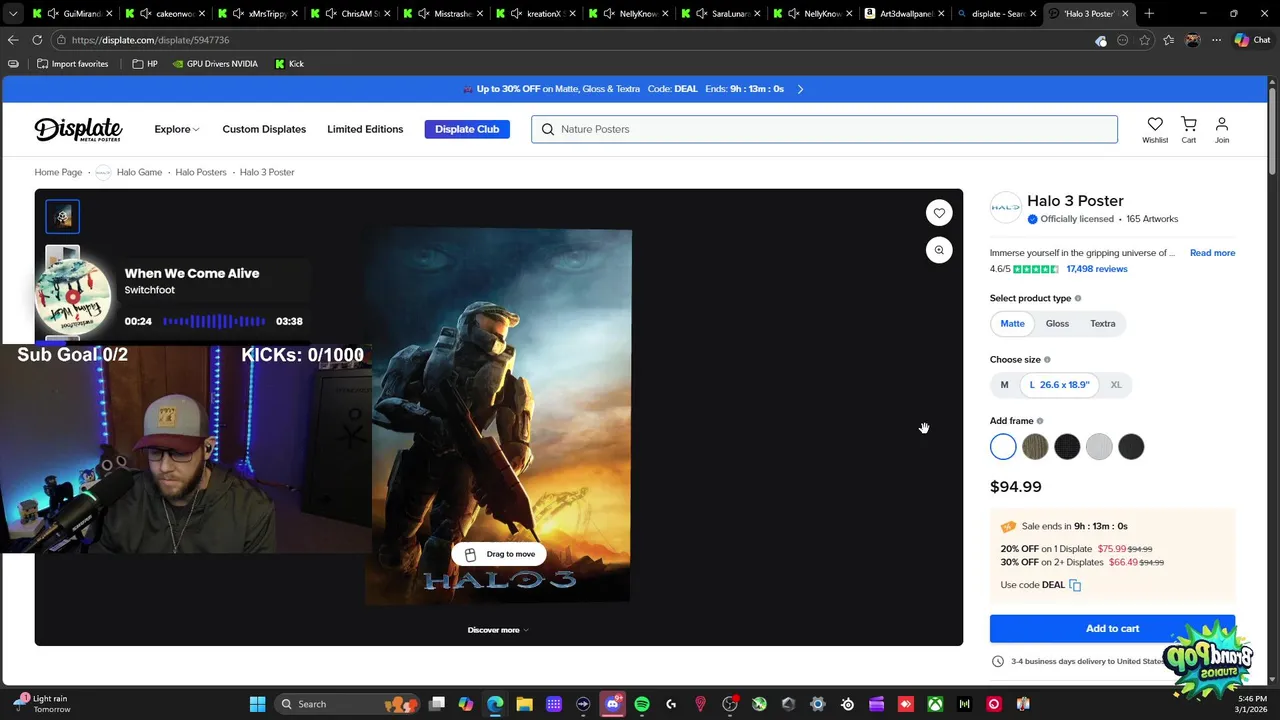
Task: Add page to favorites star icon
Action: coord(1145,40)
